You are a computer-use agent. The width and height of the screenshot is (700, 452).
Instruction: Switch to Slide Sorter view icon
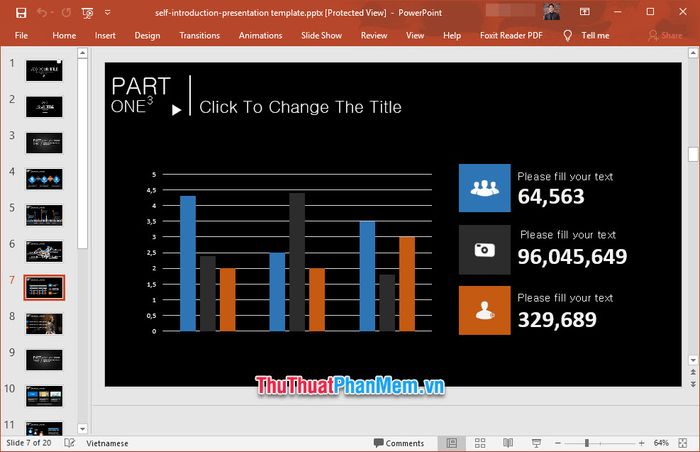[x=480, y=443]
